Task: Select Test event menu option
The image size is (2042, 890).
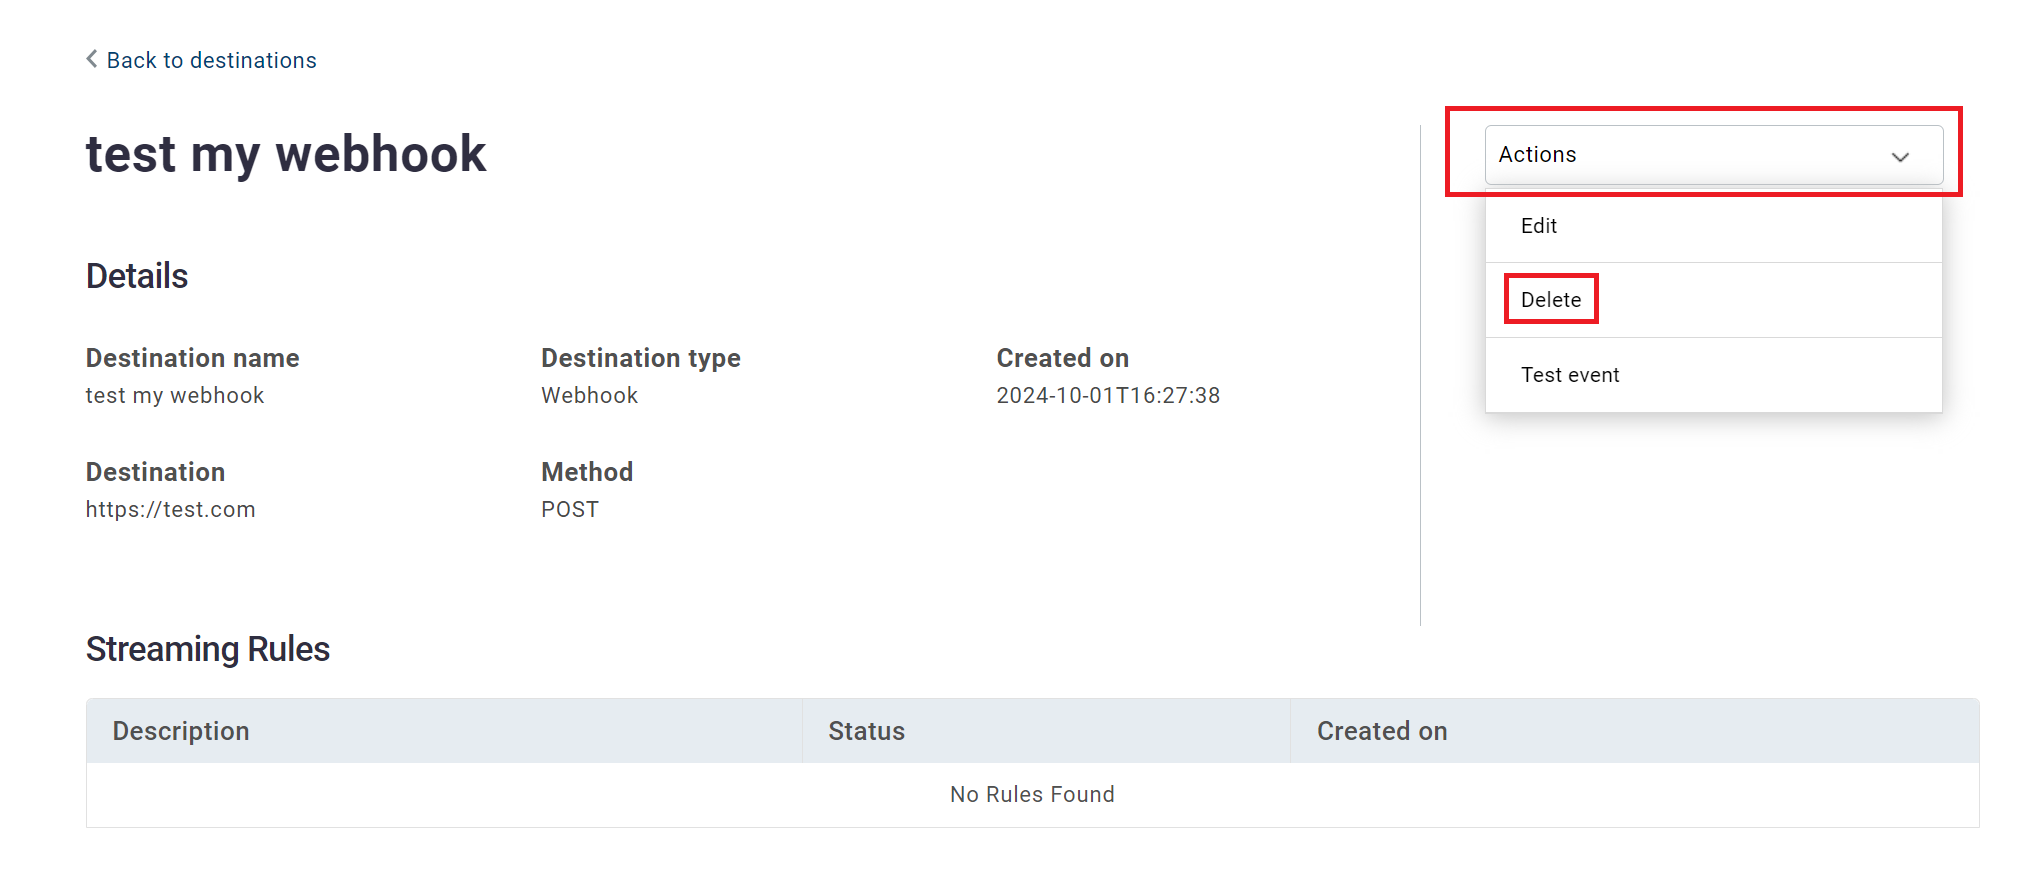Action: (1570, 375)
